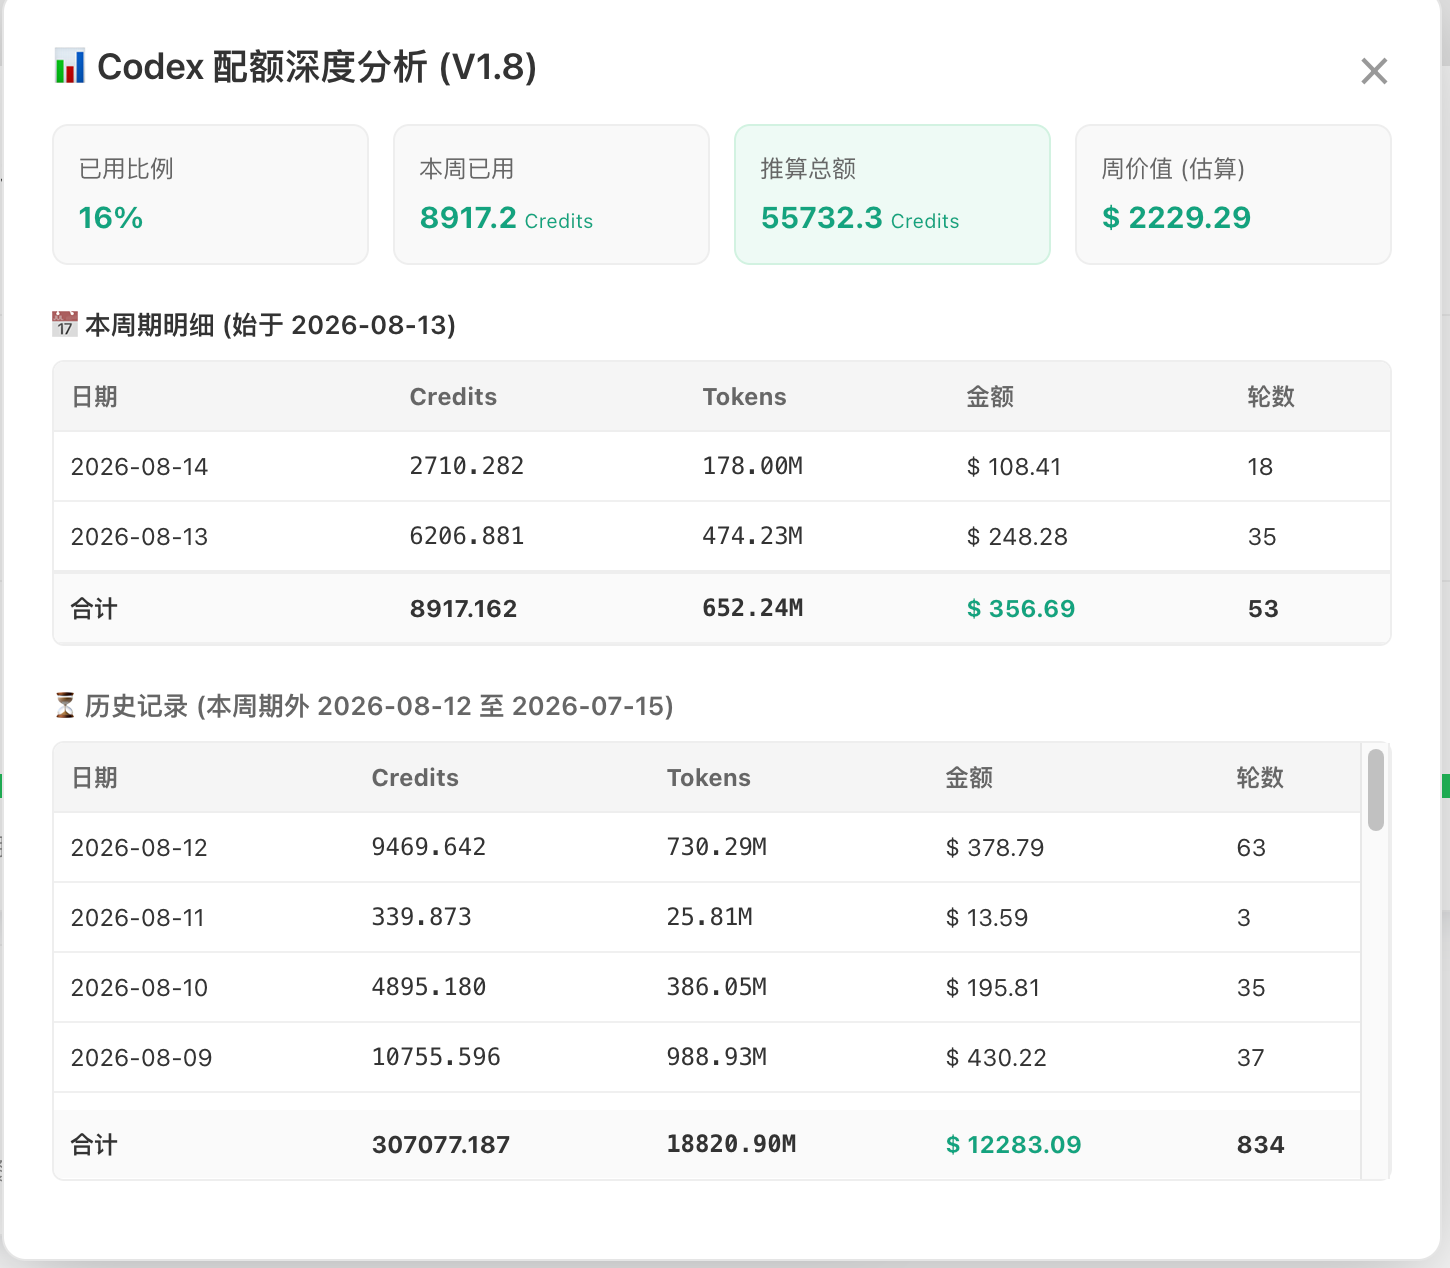Click the amount $ 195.81
This screenshot has height=1268, width=1450.
point(993,988)
